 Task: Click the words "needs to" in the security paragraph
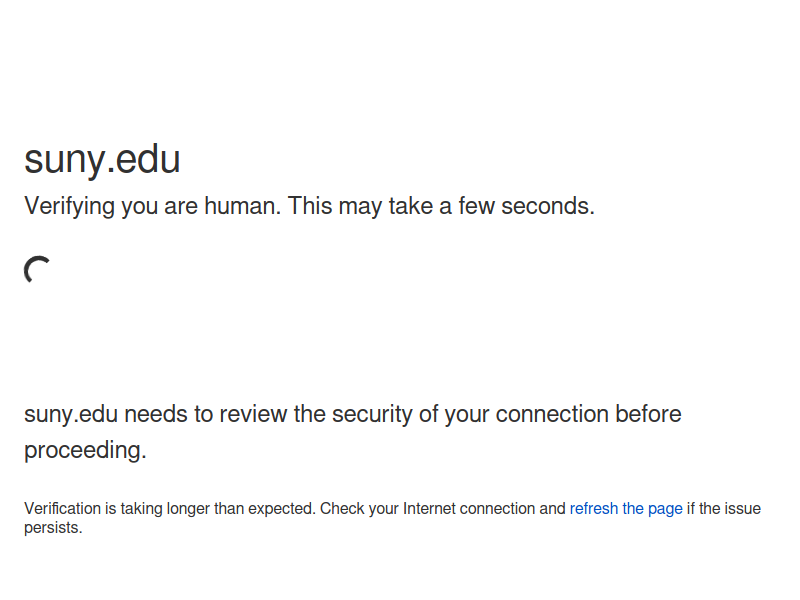tap(168, 414)
